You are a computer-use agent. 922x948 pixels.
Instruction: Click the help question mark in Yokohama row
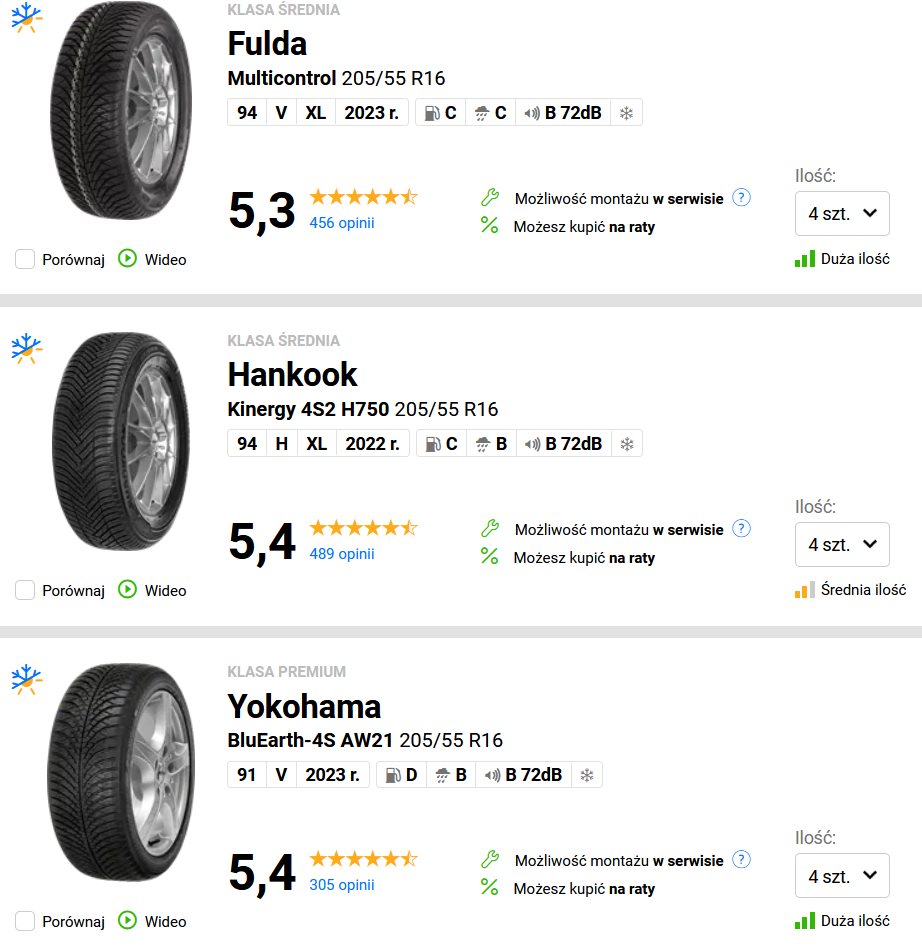pos(741,860)
